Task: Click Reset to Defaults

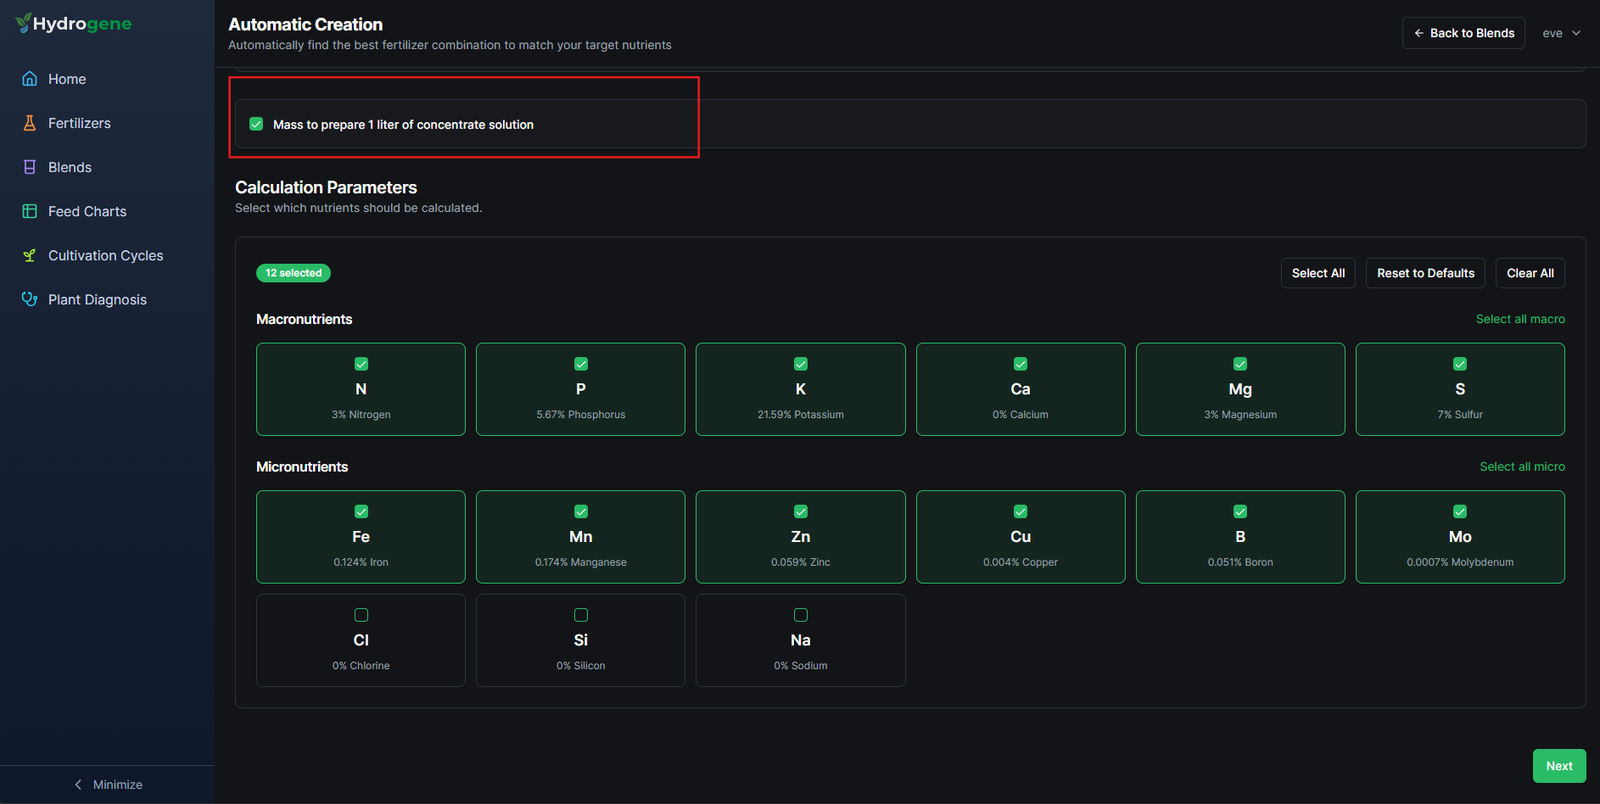Action: pyautogui.click(x=1425, y=273)
